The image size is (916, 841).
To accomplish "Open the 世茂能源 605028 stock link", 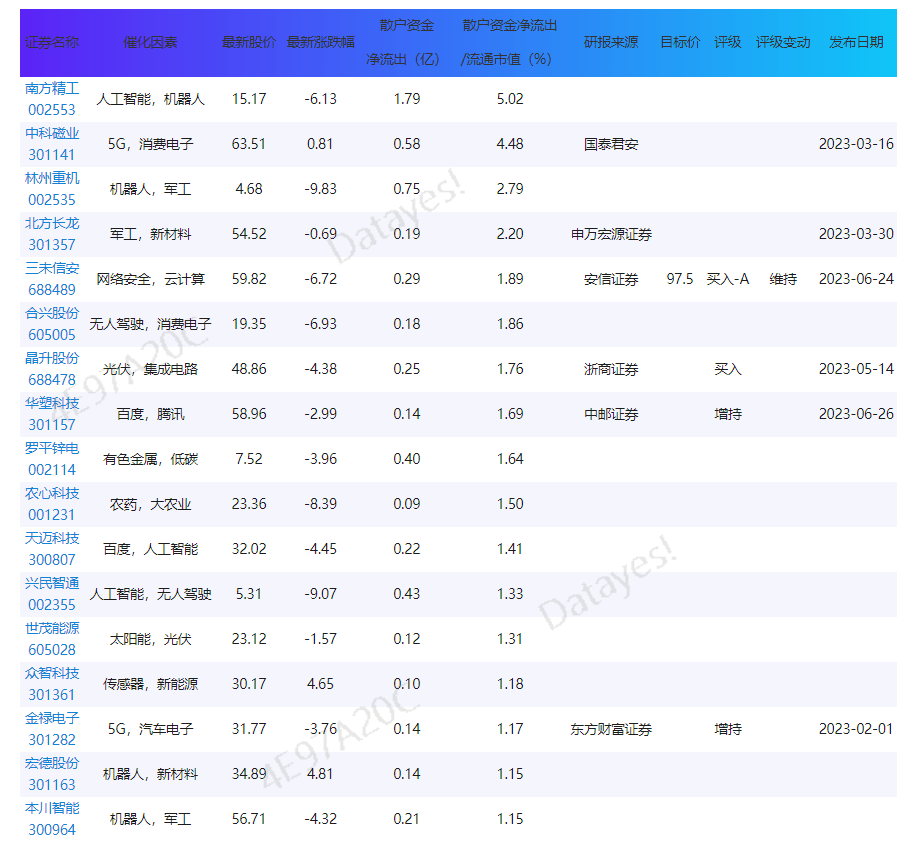I will coord(52,639).
